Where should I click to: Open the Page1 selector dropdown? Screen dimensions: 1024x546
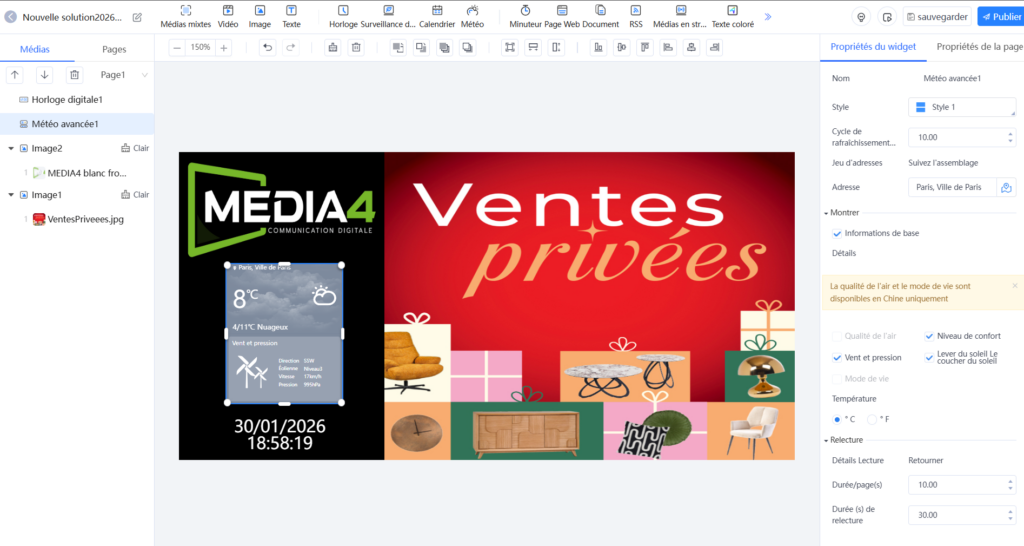point(124,75)
